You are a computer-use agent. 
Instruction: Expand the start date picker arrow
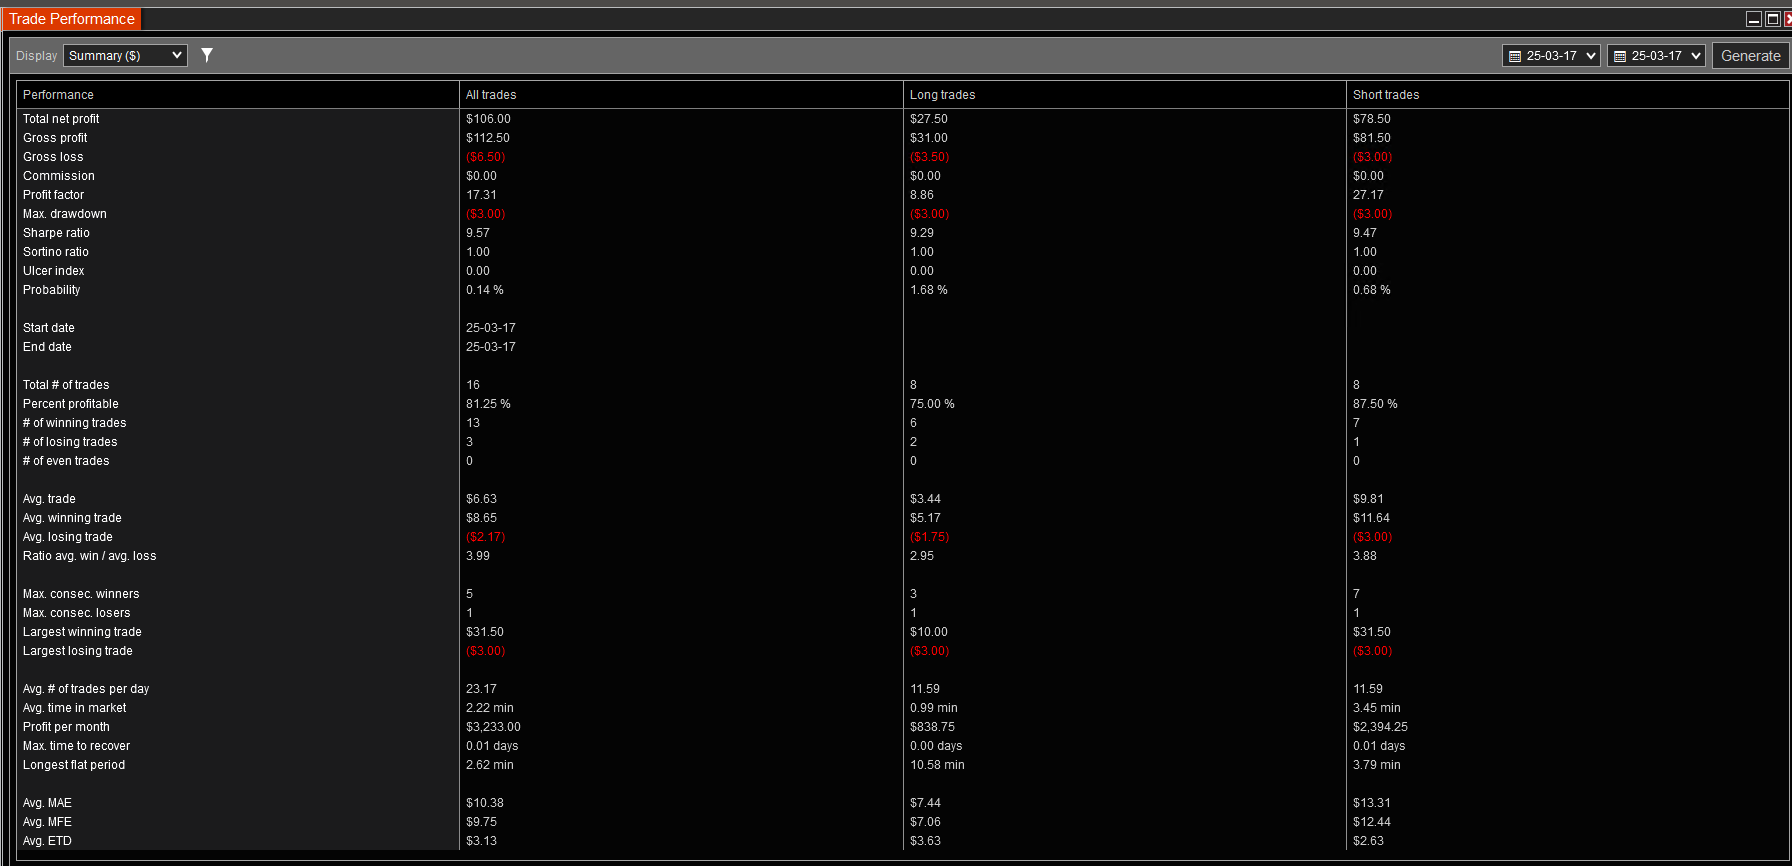point(1591,56)
